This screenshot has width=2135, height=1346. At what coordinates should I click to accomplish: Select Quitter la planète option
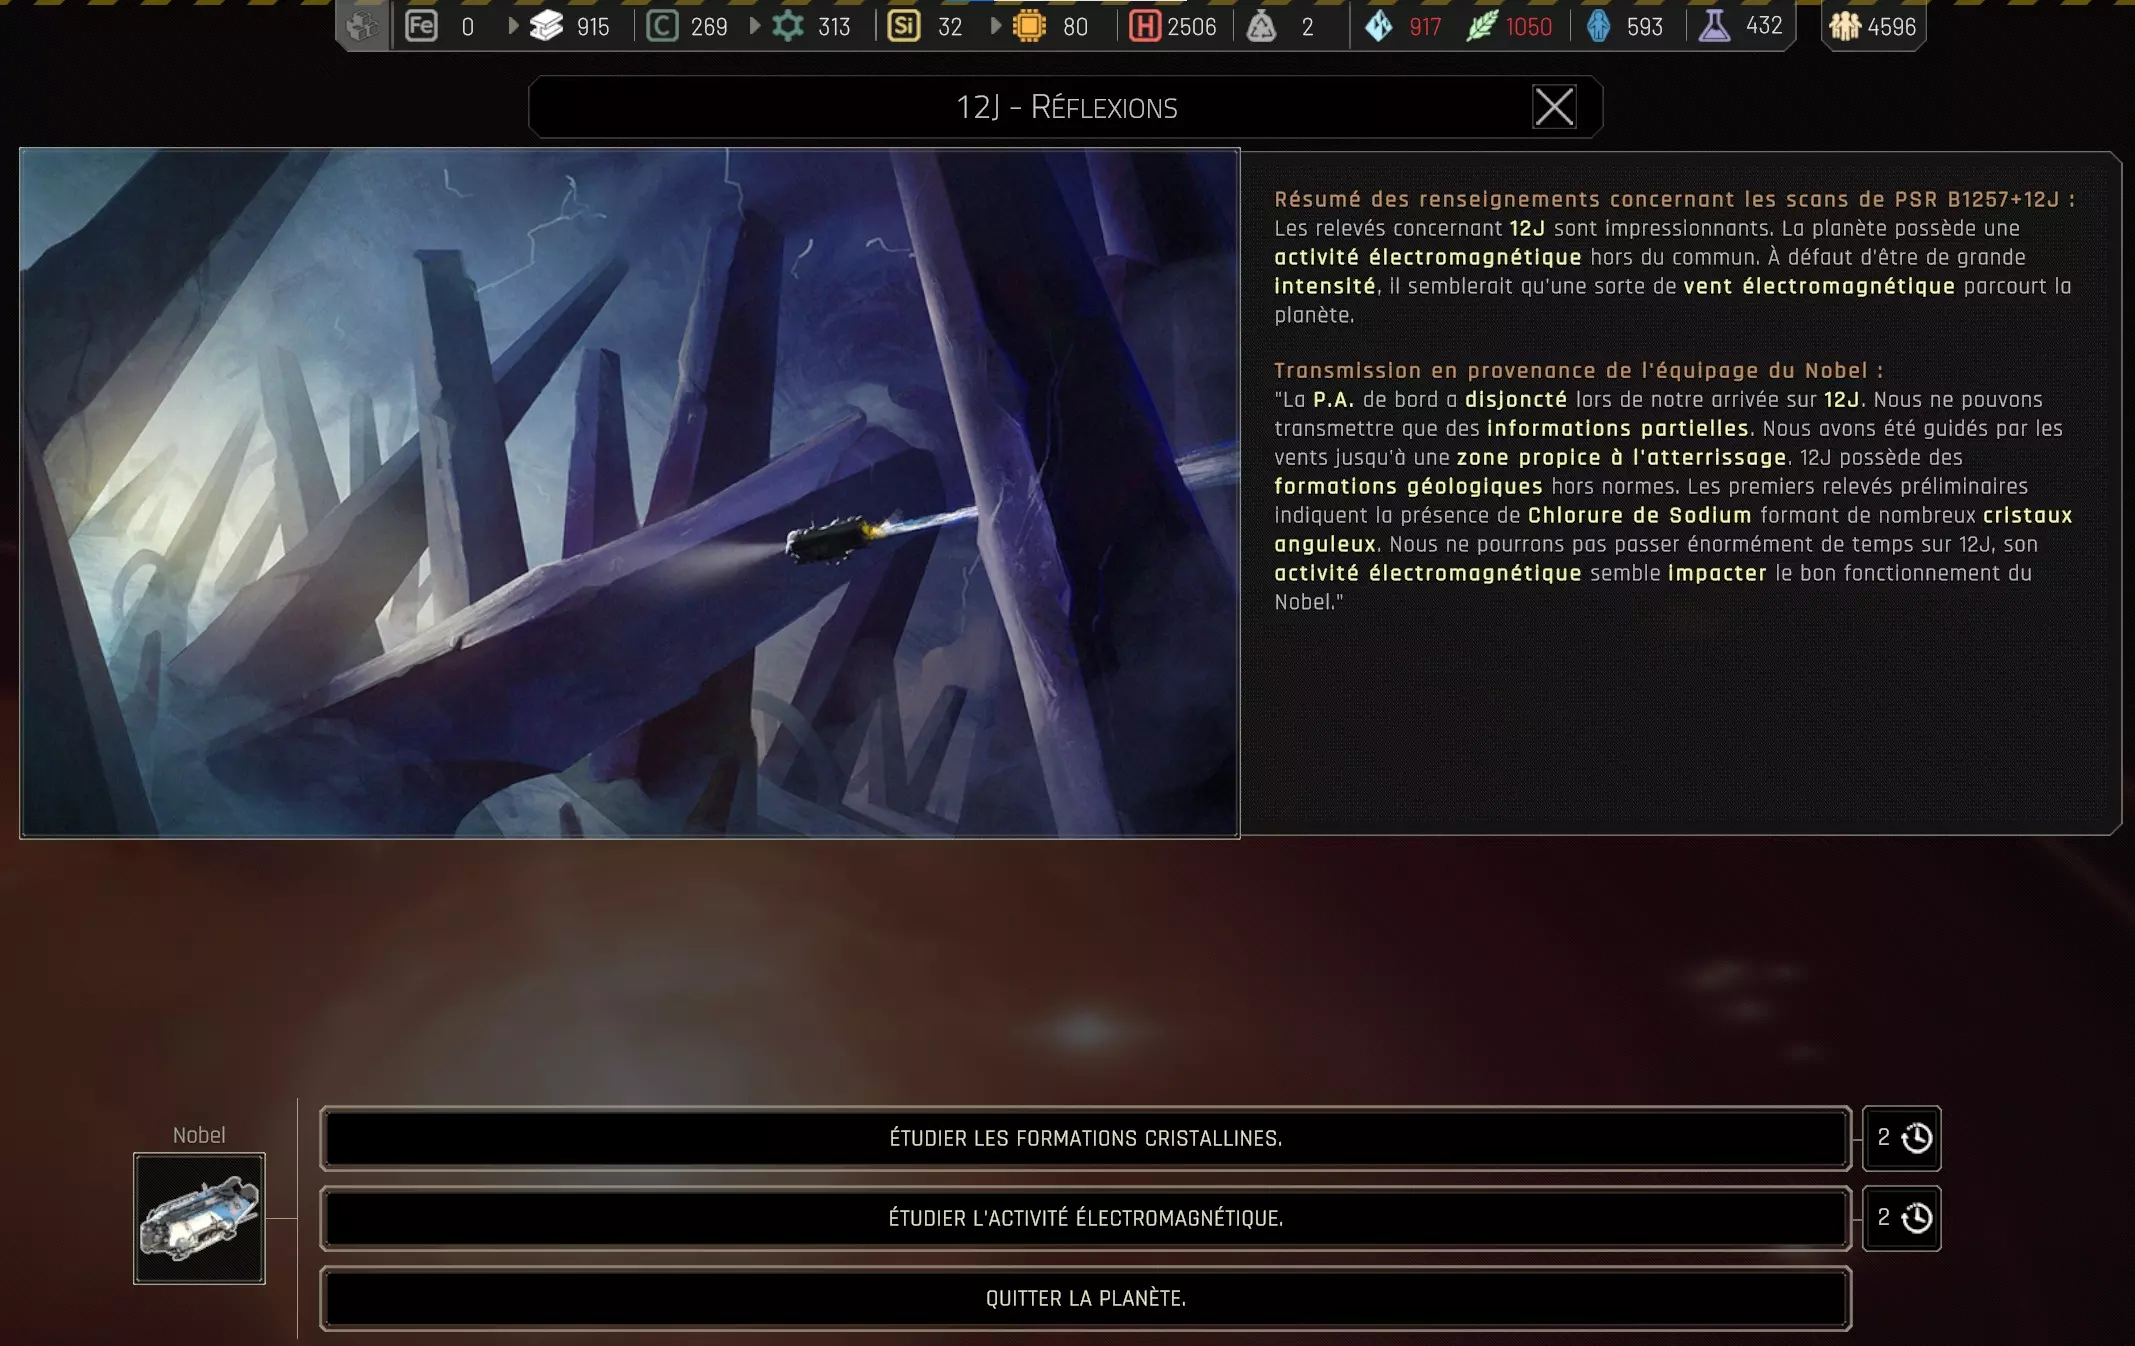click(x=1085, y=1298)
